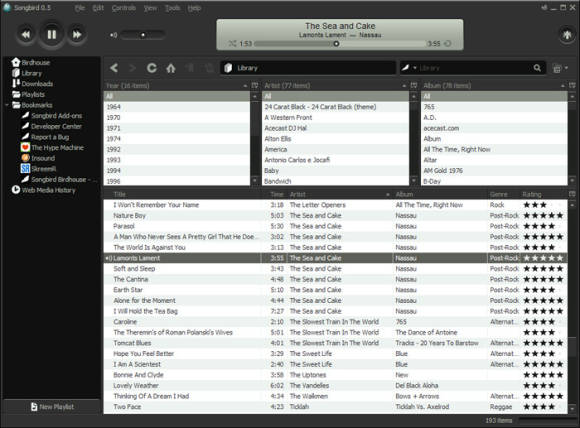The height and width of the screenshot is (428, 580).
Task: Reload the page with refresh icon
Action: pyautogui.click(x=152, y=68)
